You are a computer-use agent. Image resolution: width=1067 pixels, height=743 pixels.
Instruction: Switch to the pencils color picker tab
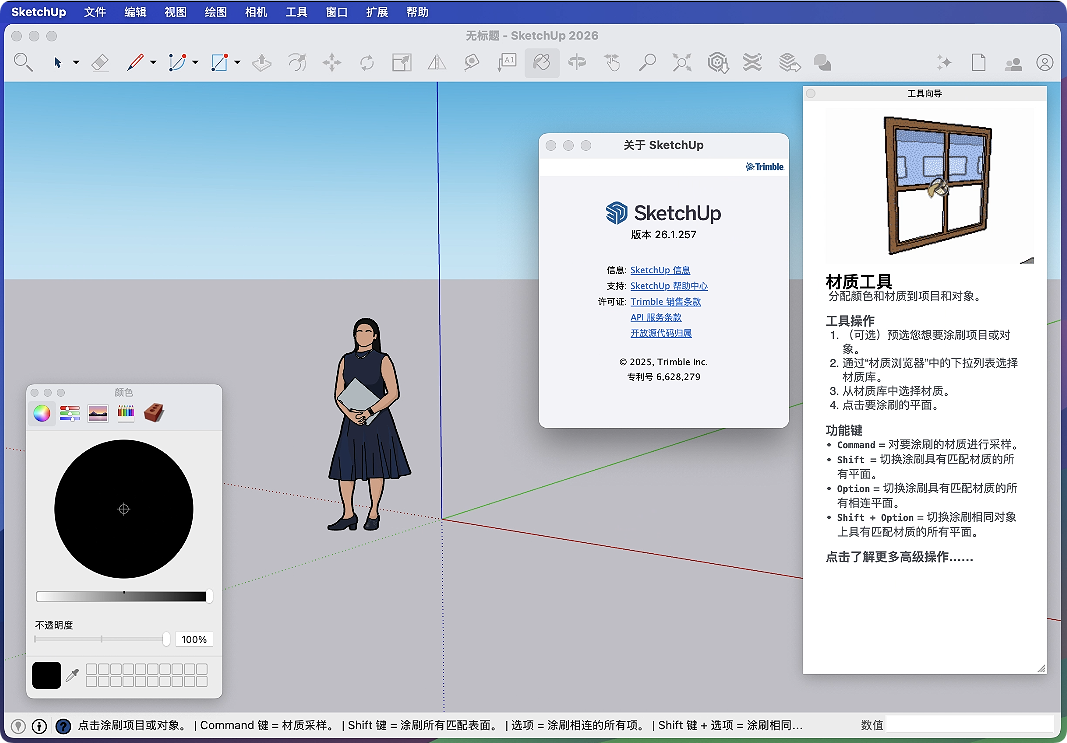(126, 413)
